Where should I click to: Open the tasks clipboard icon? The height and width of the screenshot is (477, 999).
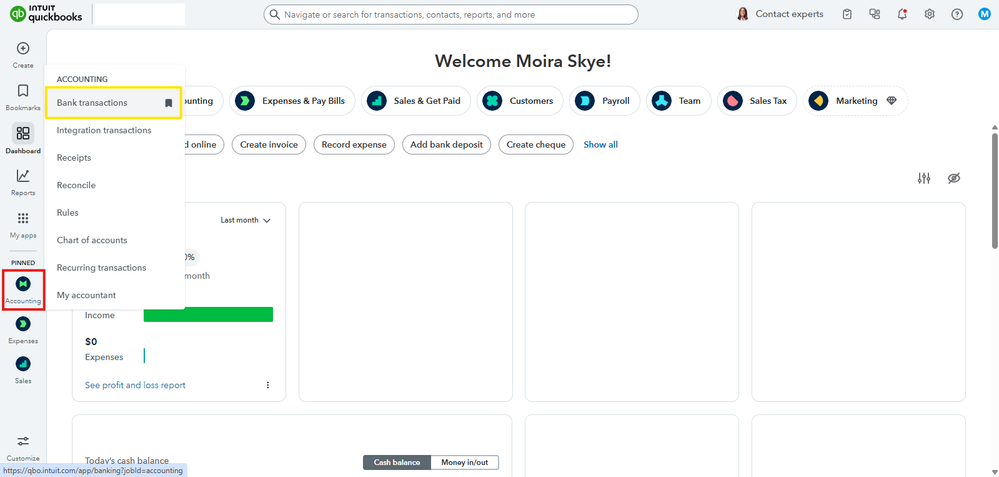tap(847, 14)
